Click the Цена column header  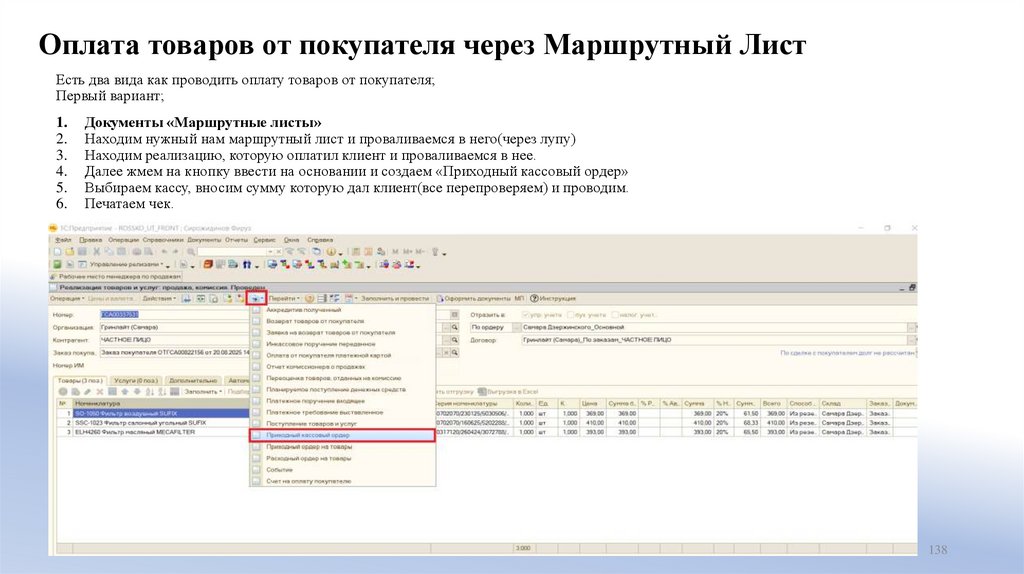[x=592, y=404]
